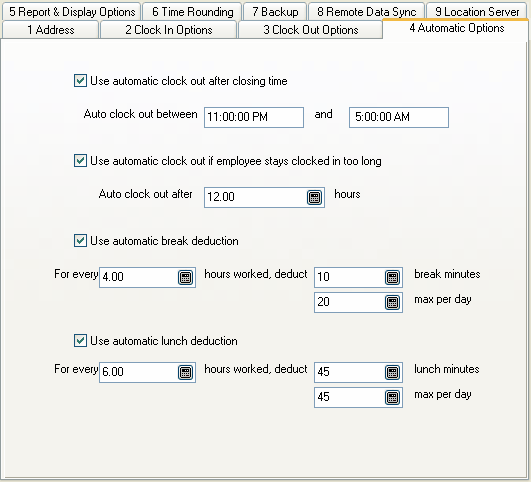Image resolution: width=531 pixels, height=482 pixels.
Task: Open the 9 Location Server tab
Action: coord(477,12)
